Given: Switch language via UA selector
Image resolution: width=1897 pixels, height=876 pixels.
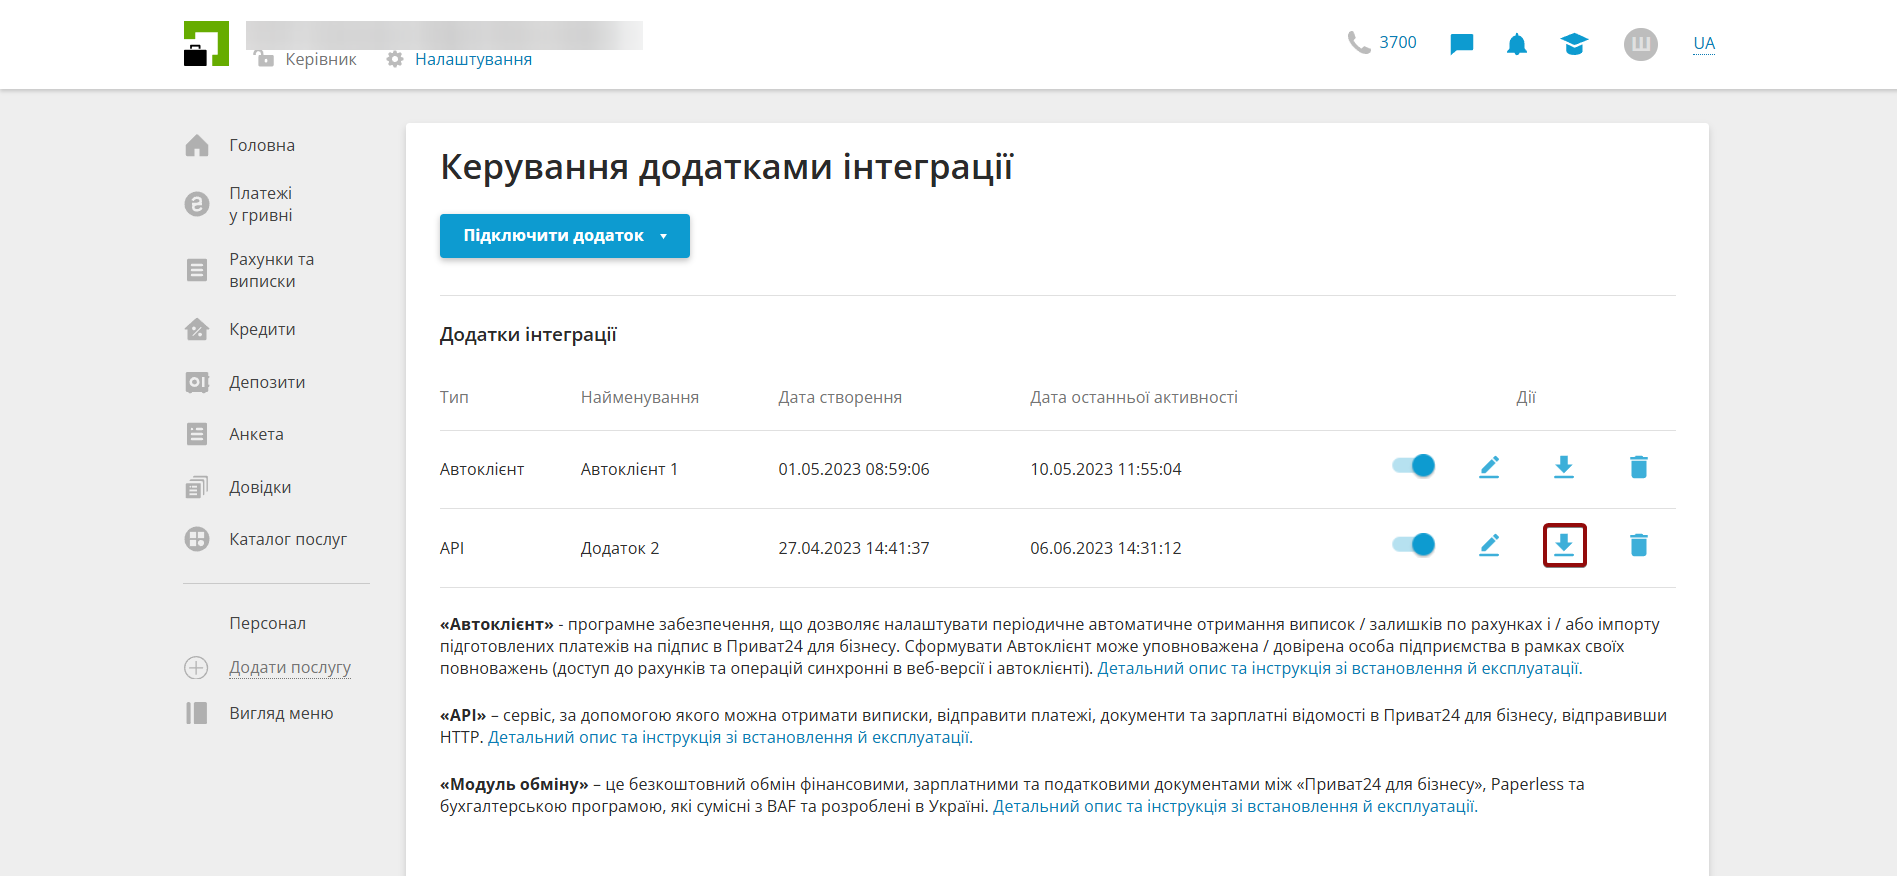Looking at the screenshot, I should (1704, 44).
